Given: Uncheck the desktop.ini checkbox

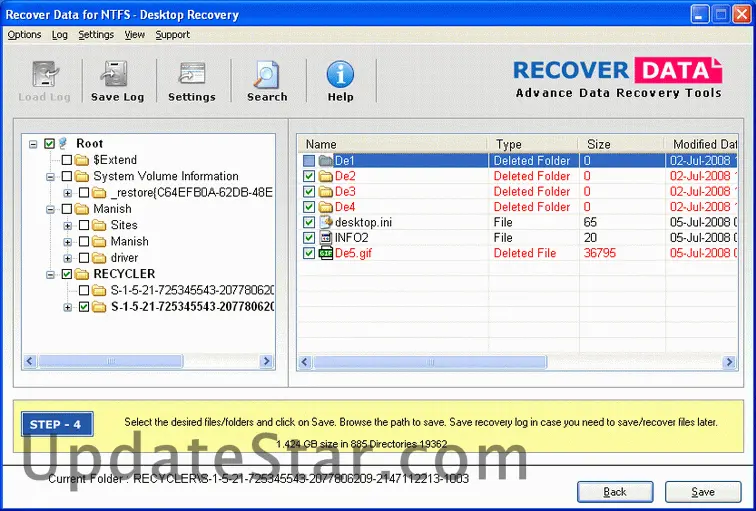Looking at the screenshot, I should (309, 222).
